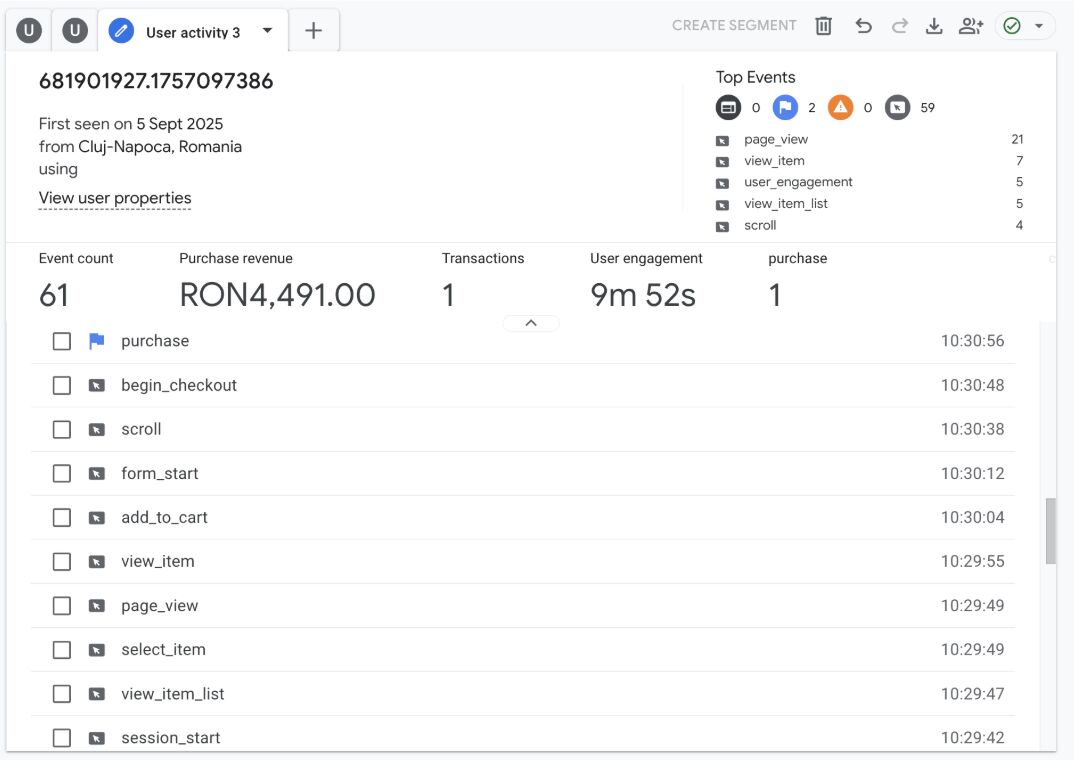Viewport: 1074px width, 760px height.
Task: Download the exploration data
Action: [934, 26]
